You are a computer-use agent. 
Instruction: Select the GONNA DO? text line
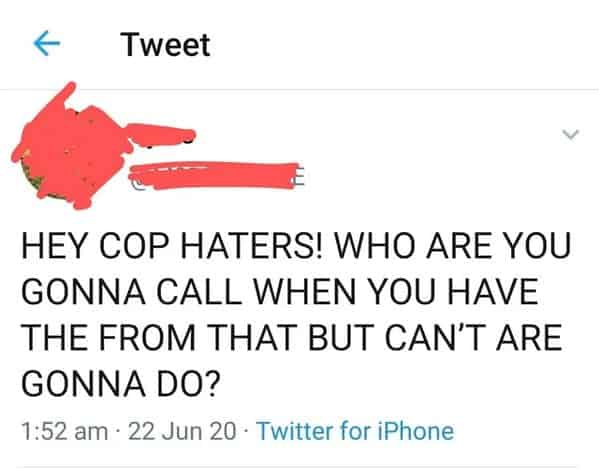click(x=121, y=383)
